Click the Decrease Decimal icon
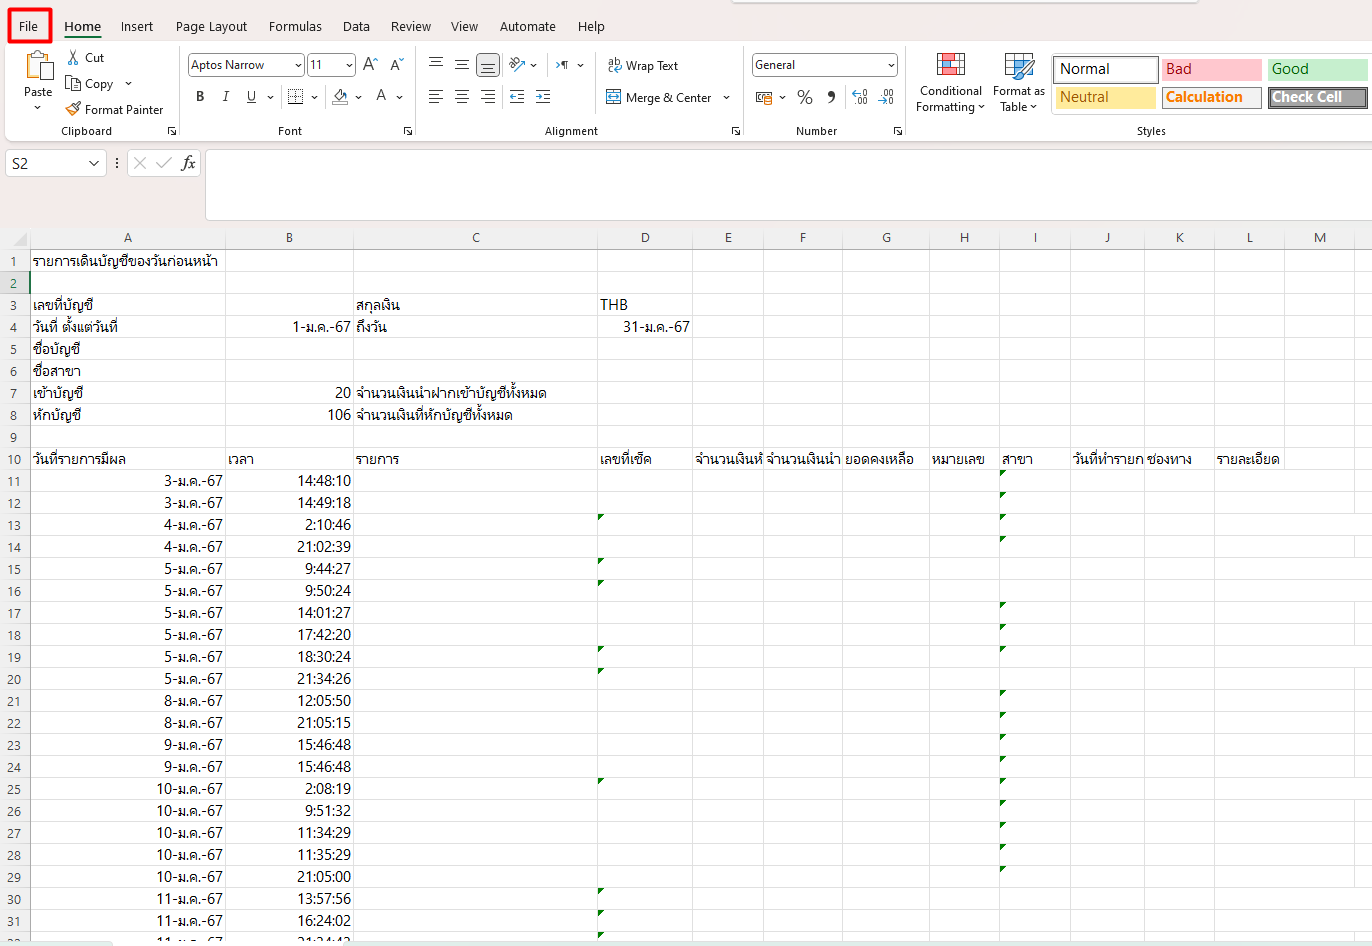Image resolution: width=1372 pixels, height=946 pixels. (886, 97)
